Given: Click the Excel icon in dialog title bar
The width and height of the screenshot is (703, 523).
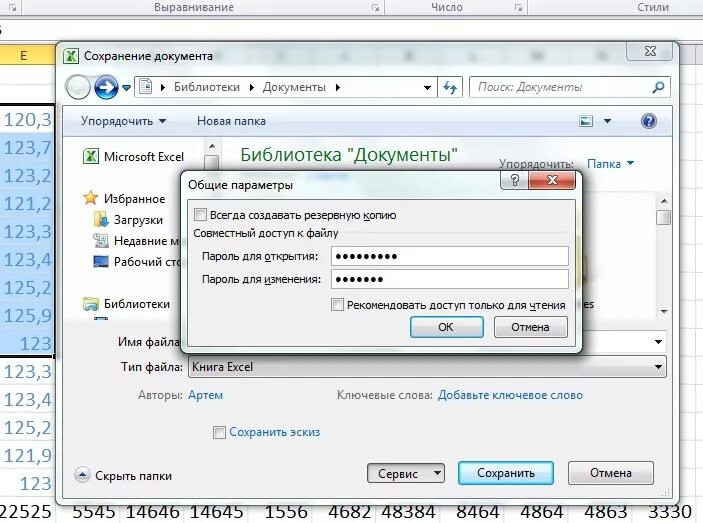Looking at the screenshot, I should (71, 56).
